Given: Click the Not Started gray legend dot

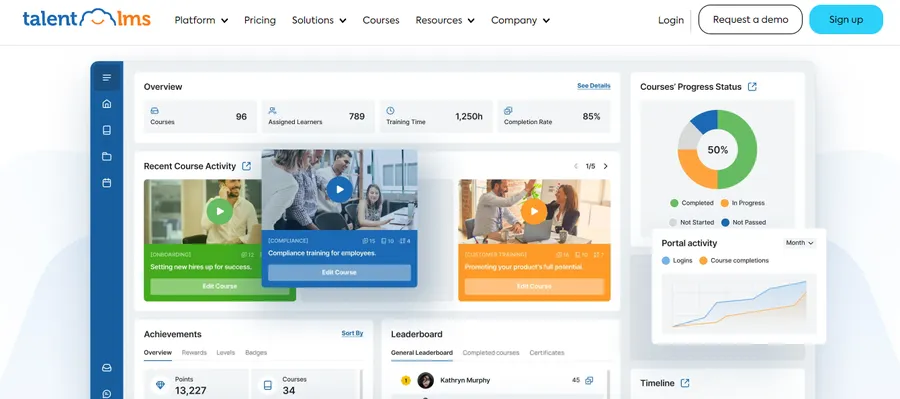Looking at the screenshot, I should (x=673, y=222).
